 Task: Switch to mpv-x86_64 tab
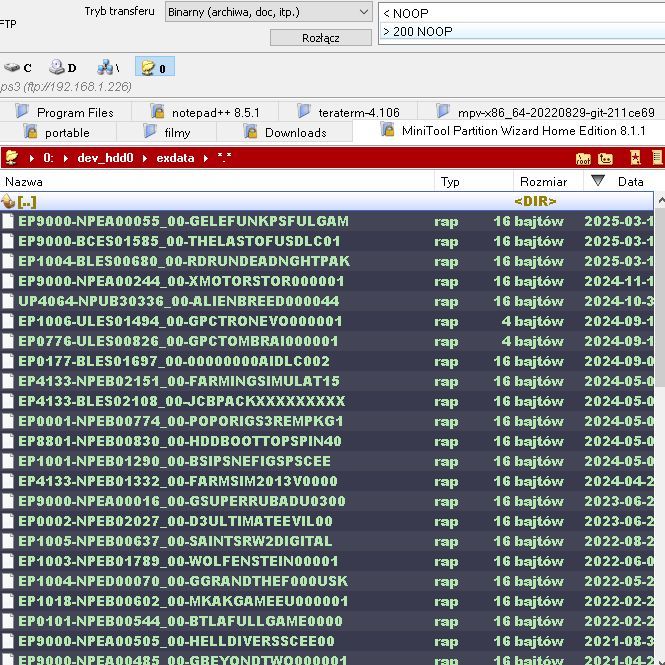542,112
